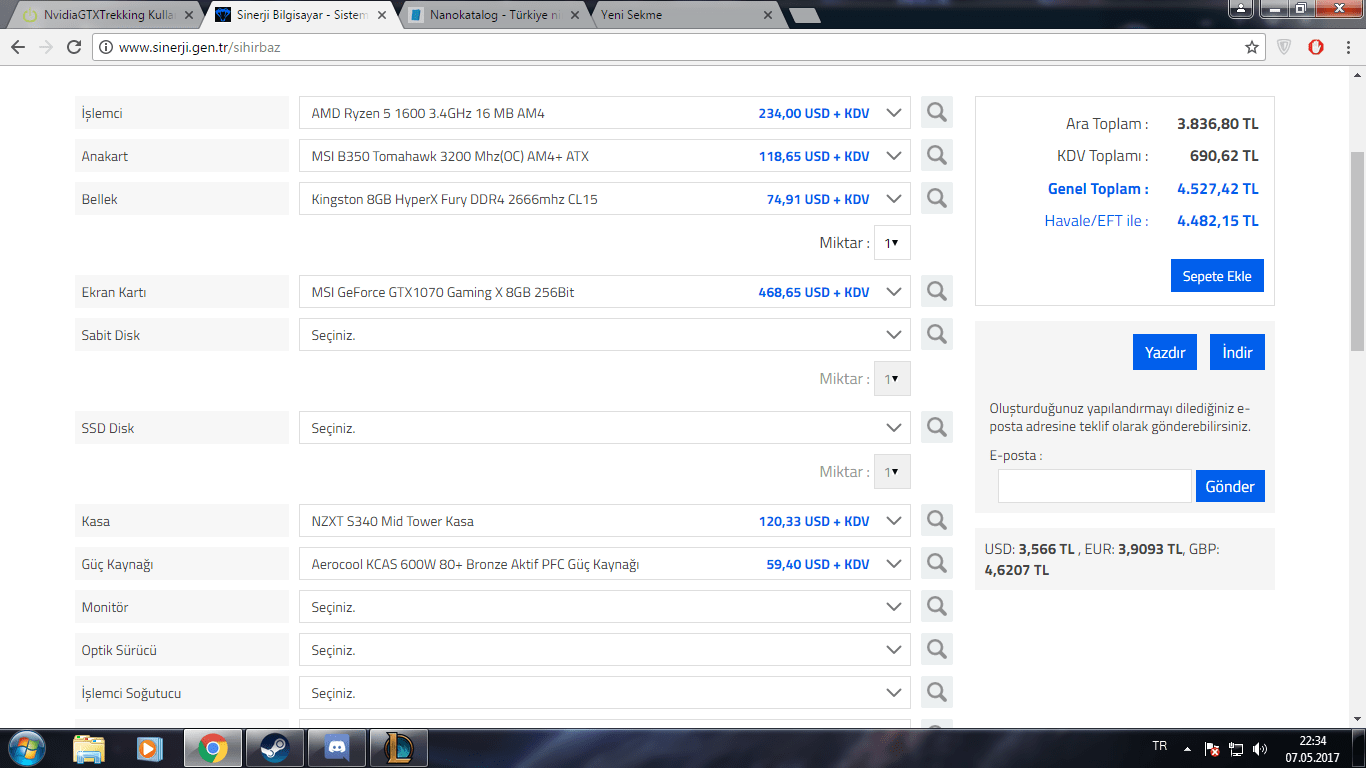The height and width of the screenshot is (768, 1366).
Task: Close the Yeni Sekme tab
Action: 768,15
